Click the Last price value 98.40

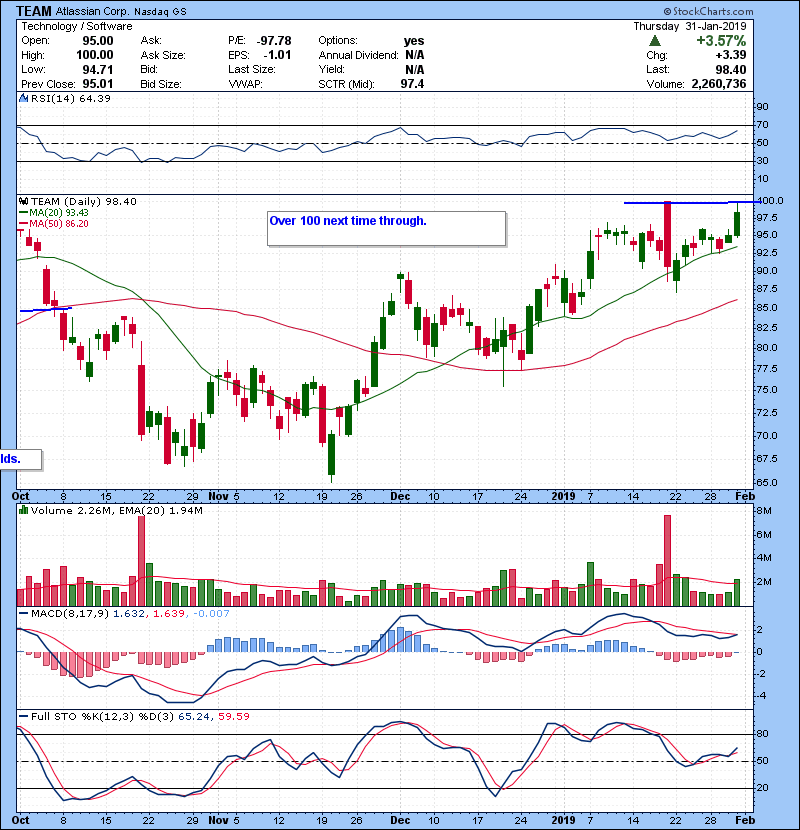[731, 69]
